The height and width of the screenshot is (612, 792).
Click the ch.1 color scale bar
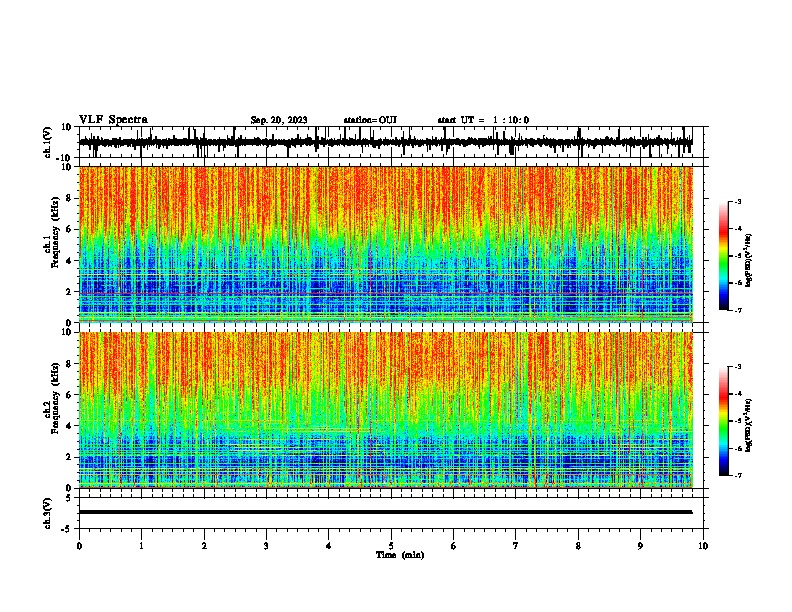tap(723, 256)
